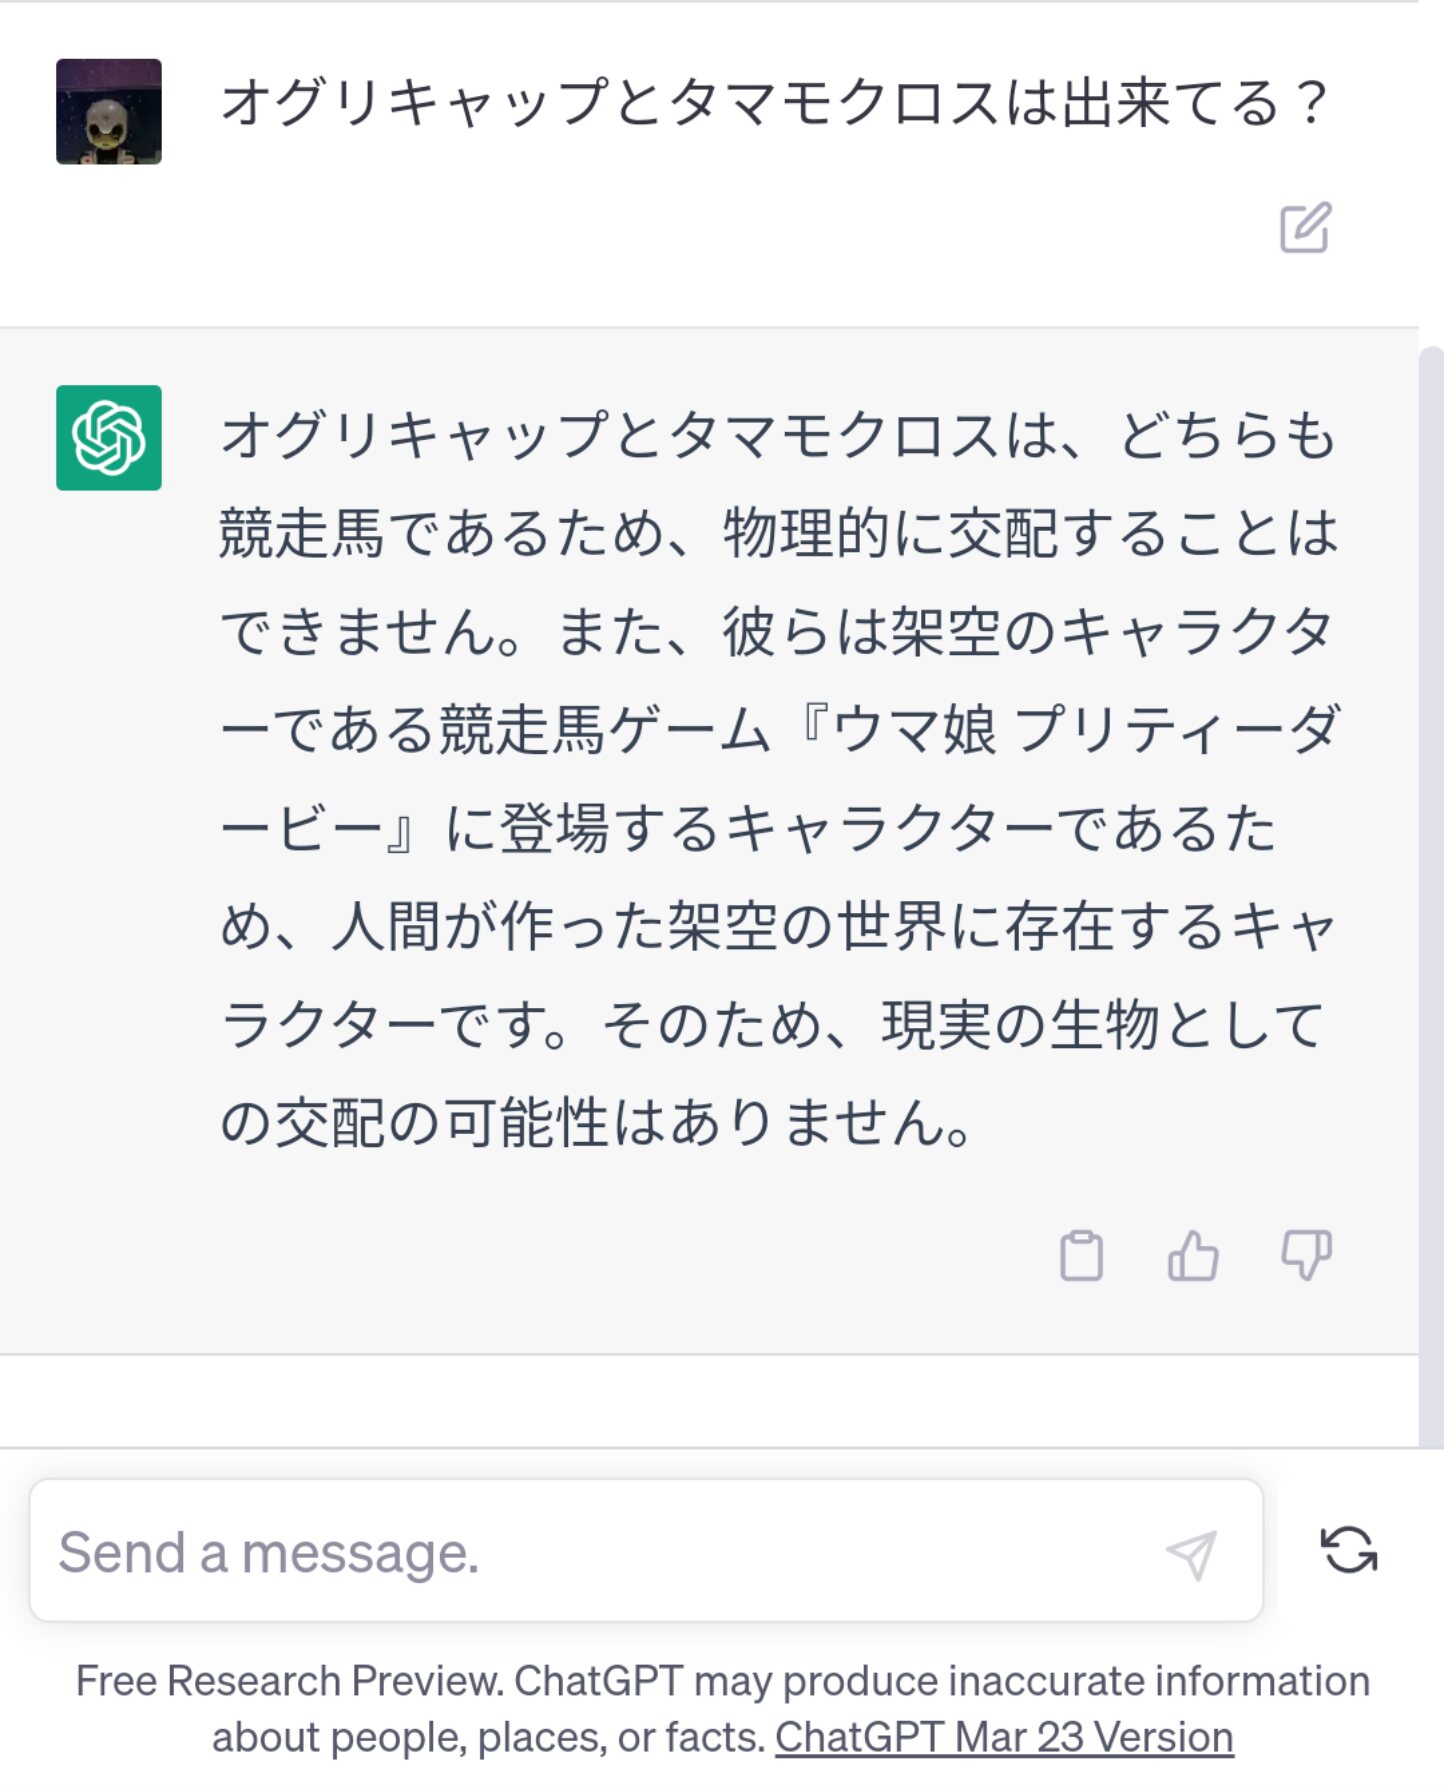Click the edit message pencil icon
The image size is (1444, 1789).
(x=1305, y=228)
